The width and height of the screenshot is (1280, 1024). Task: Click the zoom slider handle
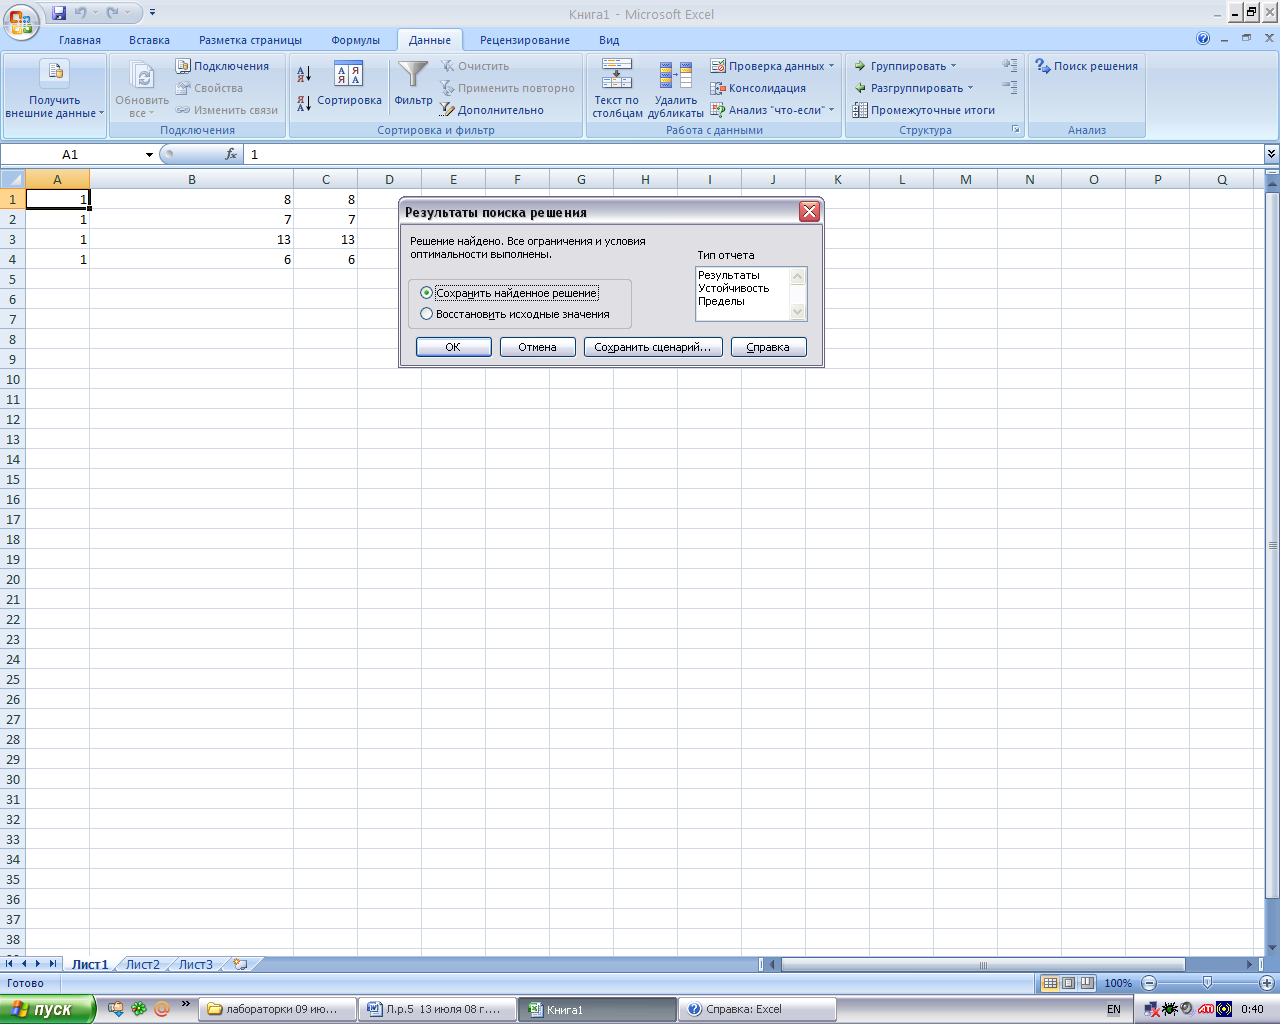tap(1207, 983)
